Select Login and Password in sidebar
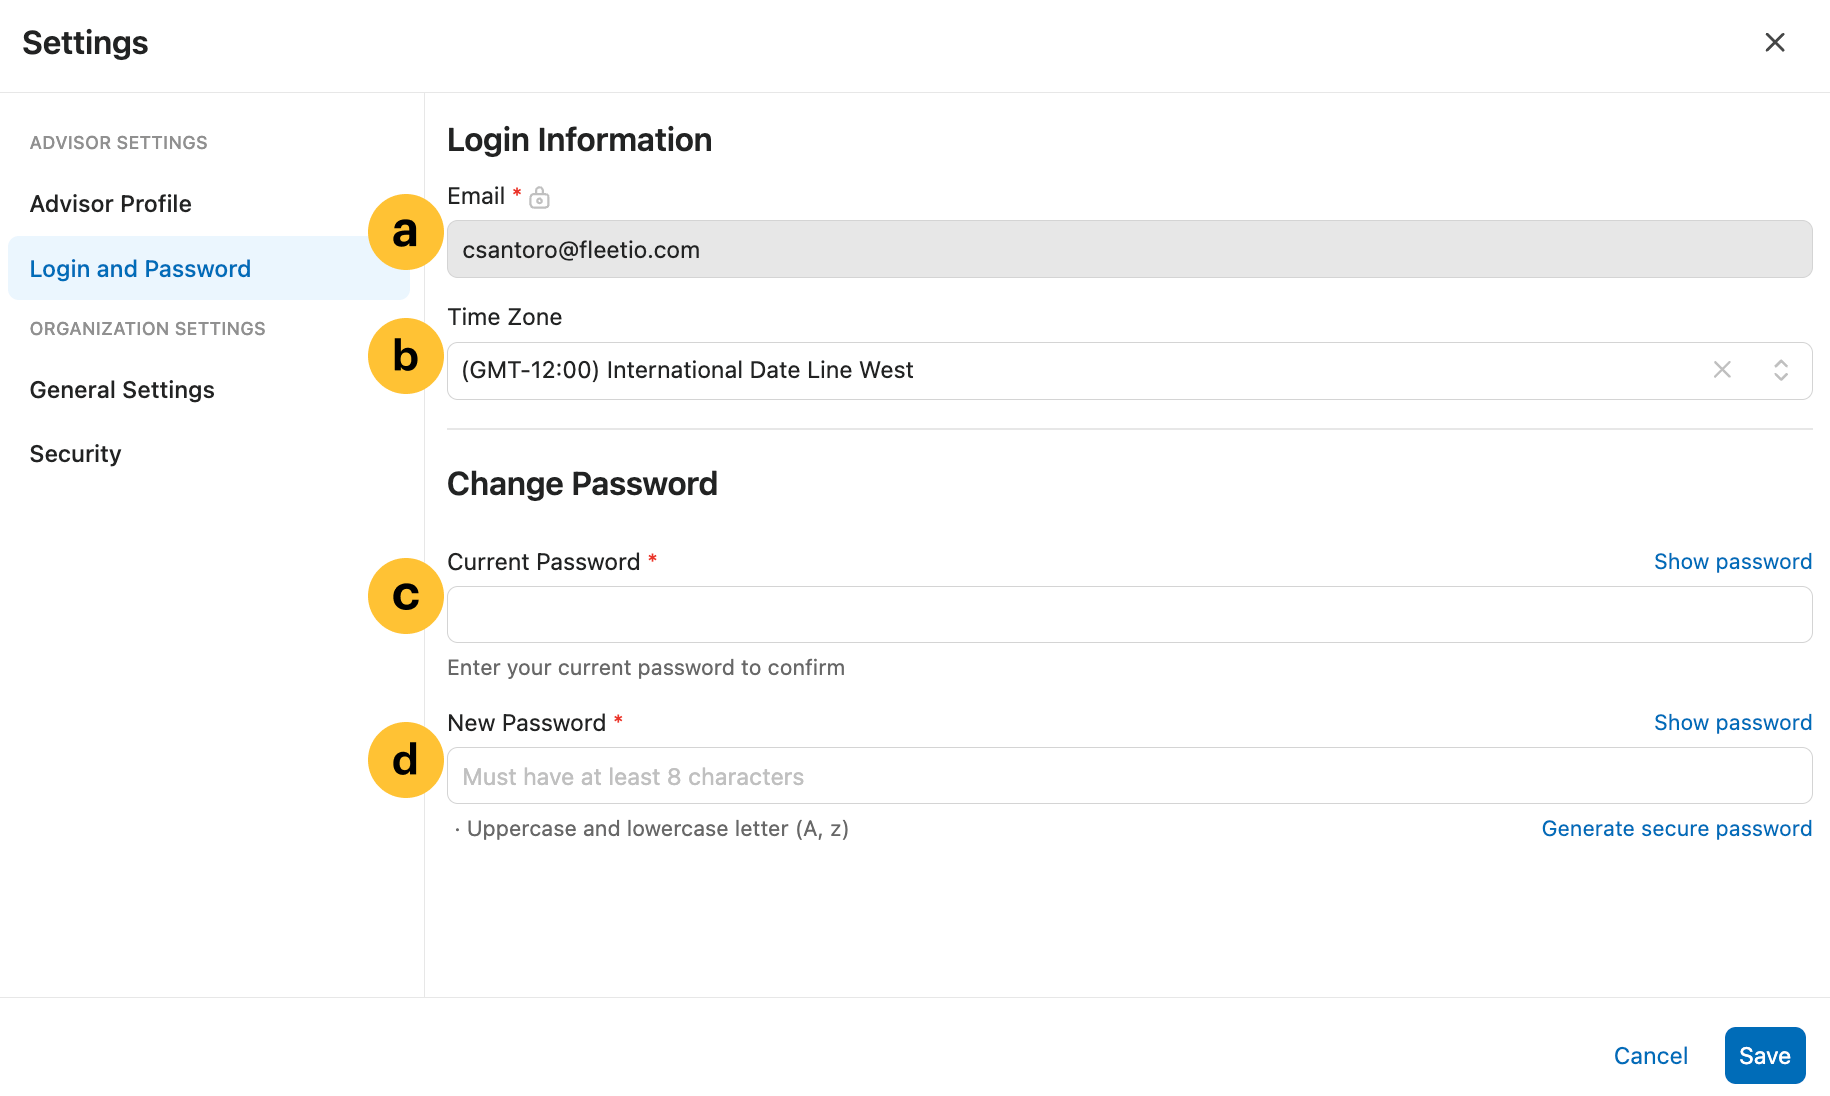1830x1096 pixels. (140, 269)
